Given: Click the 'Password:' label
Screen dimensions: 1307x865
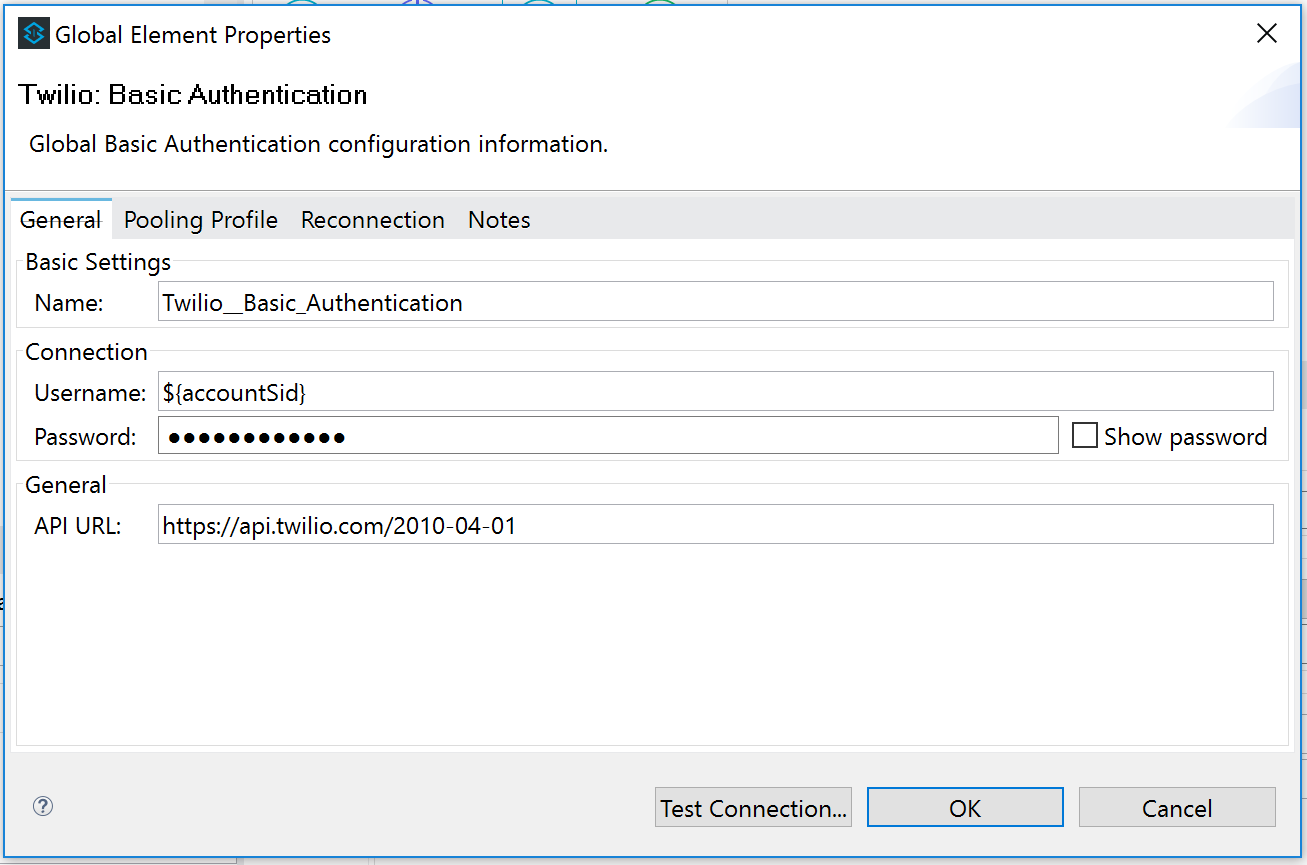Looking at the screenshot, I should point(85,437).
